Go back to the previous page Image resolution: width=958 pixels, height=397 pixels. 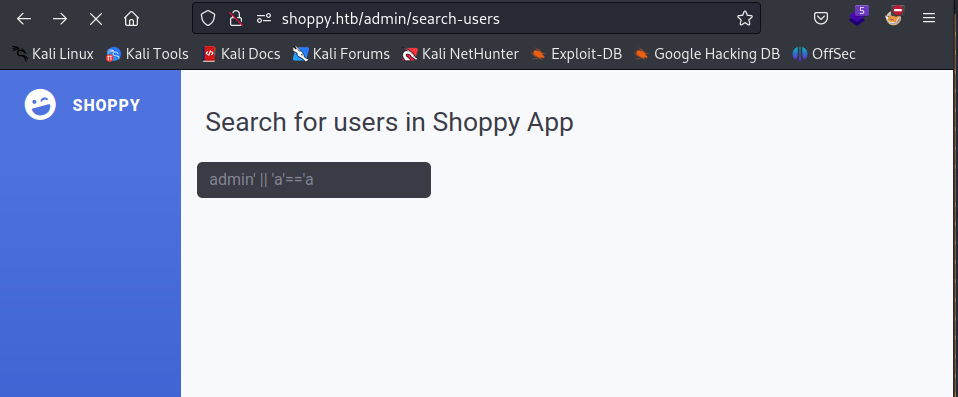24,19
